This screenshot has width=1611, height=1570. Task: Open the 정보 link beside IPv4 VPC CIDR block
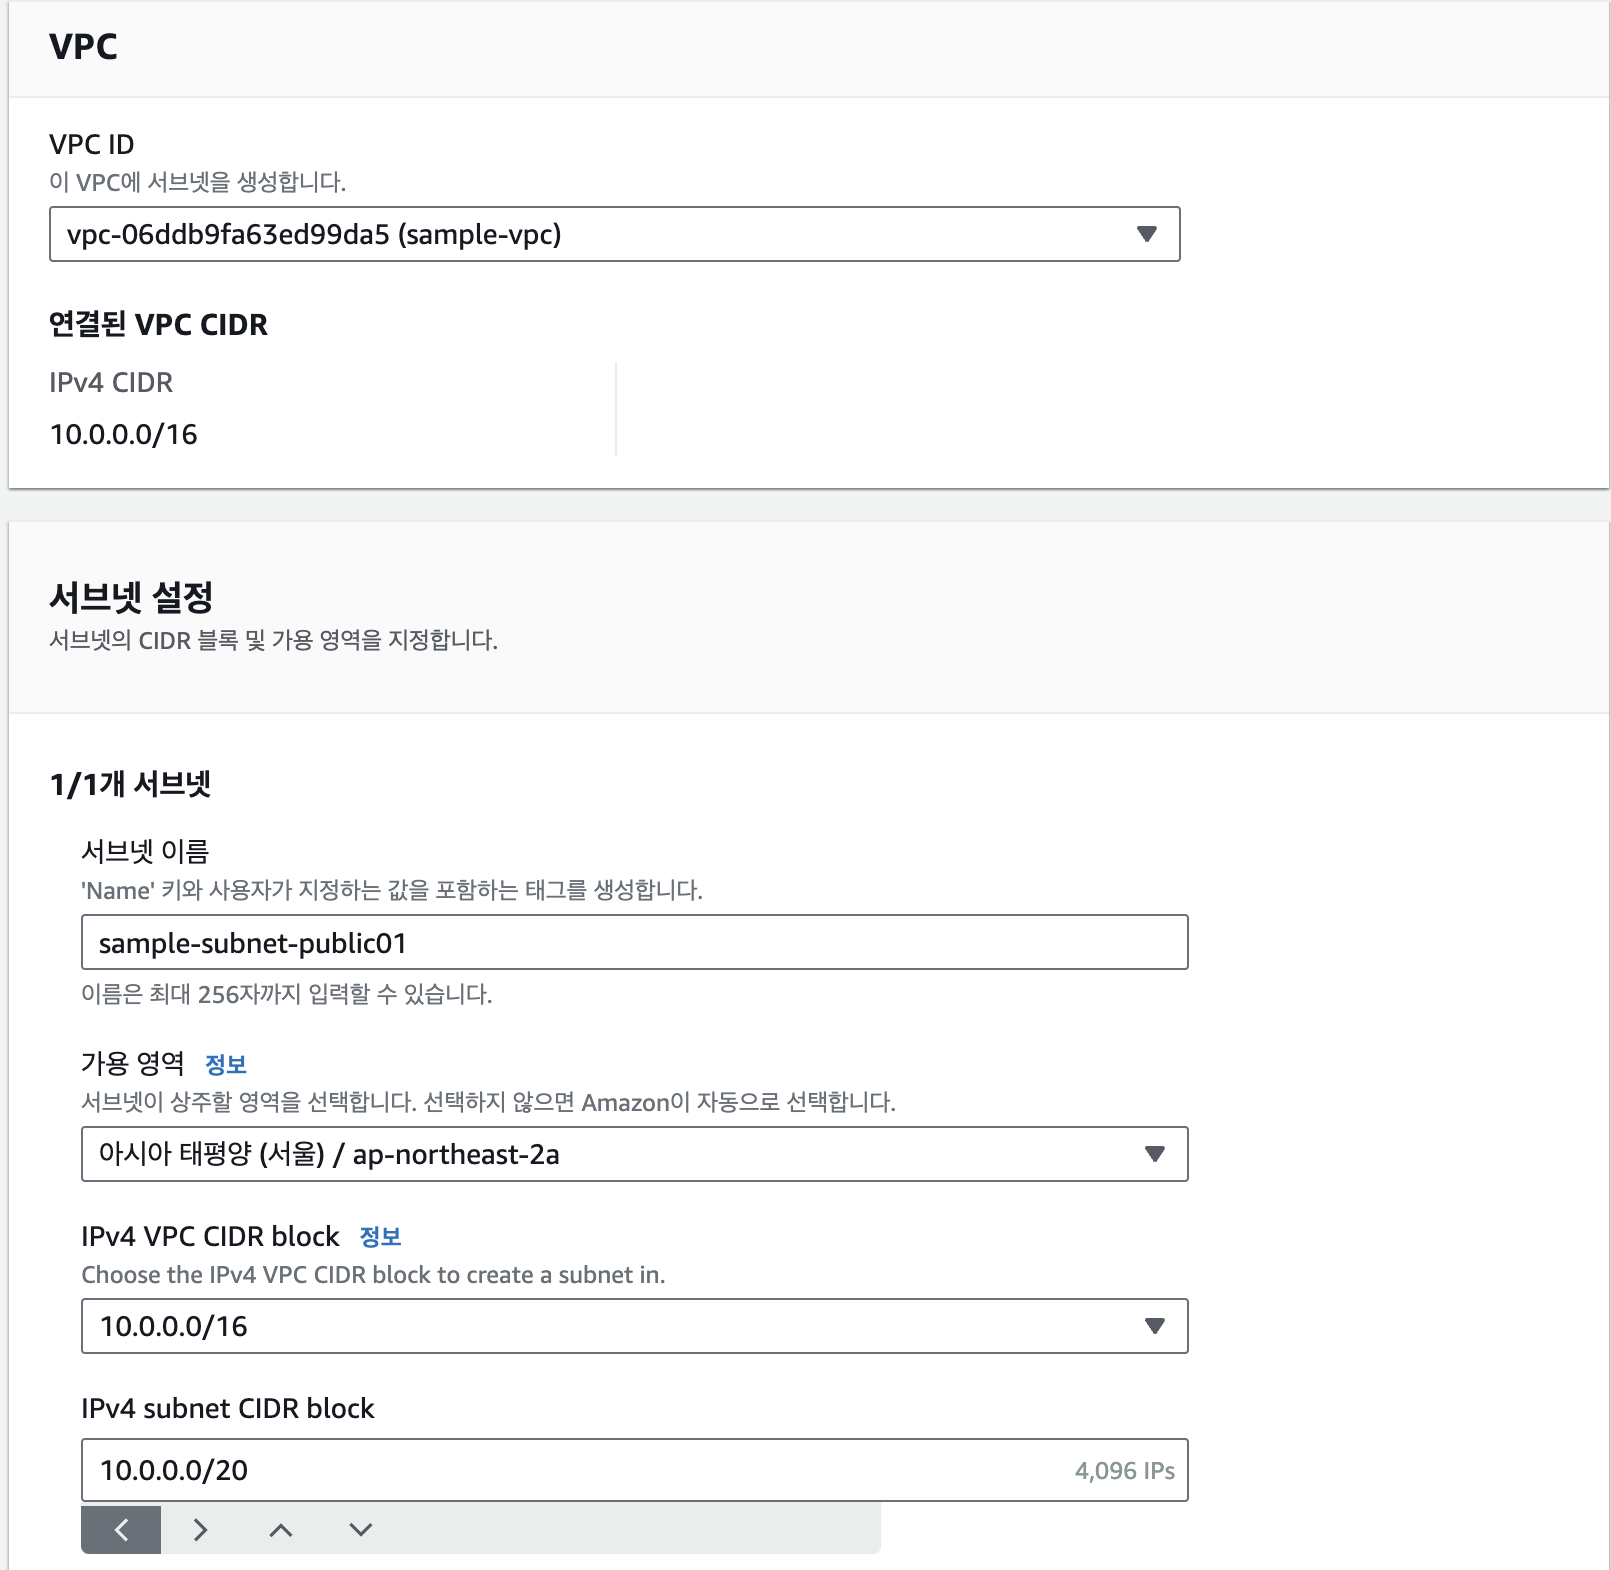point(380,1237)
